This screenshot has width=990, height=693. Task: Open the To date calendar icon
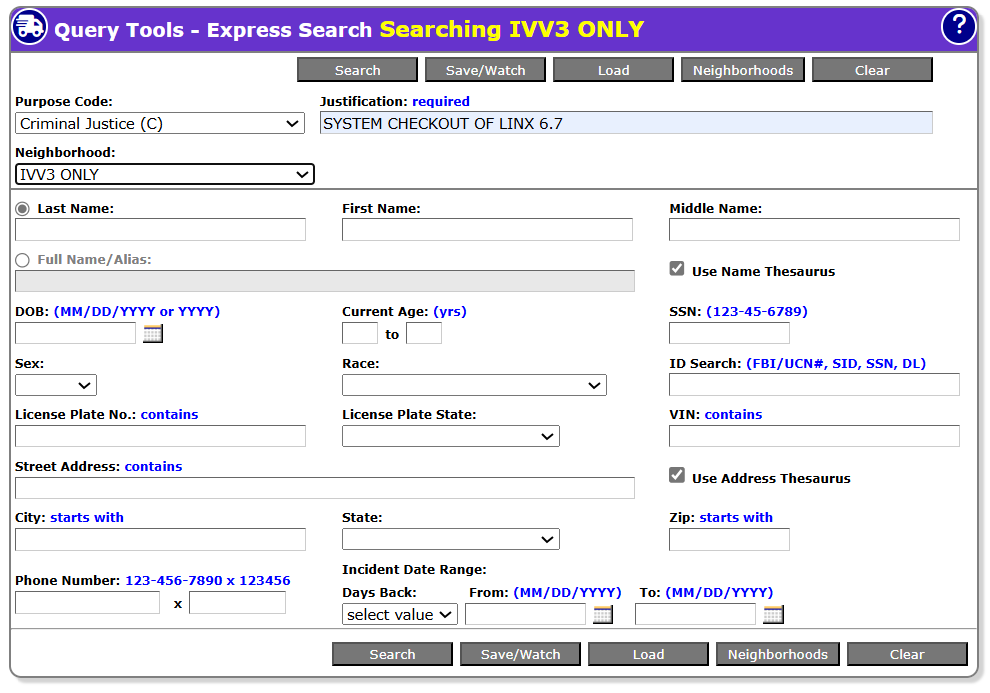click(773, 615)
